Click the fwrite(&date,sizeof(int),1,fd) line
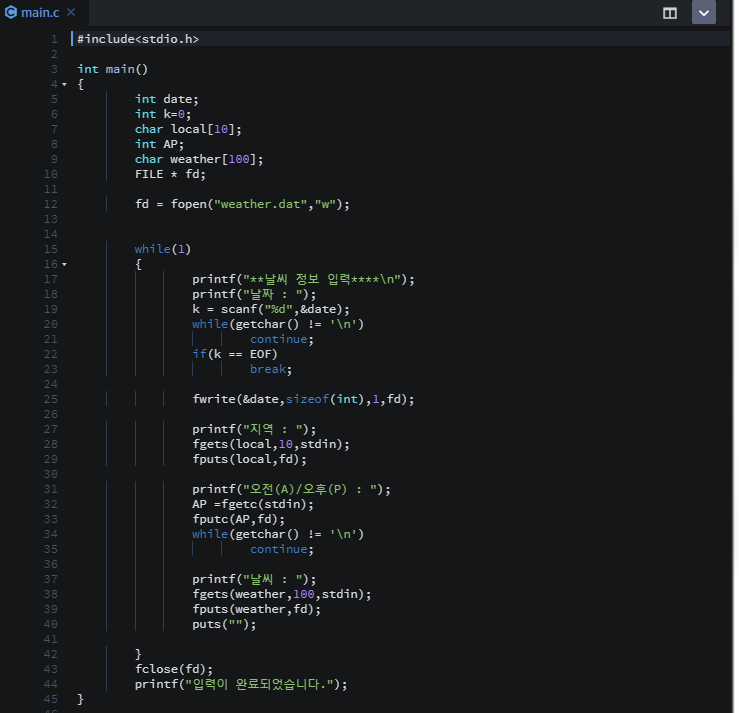This screenshot has width=739, height=713. tap(303, 399)
